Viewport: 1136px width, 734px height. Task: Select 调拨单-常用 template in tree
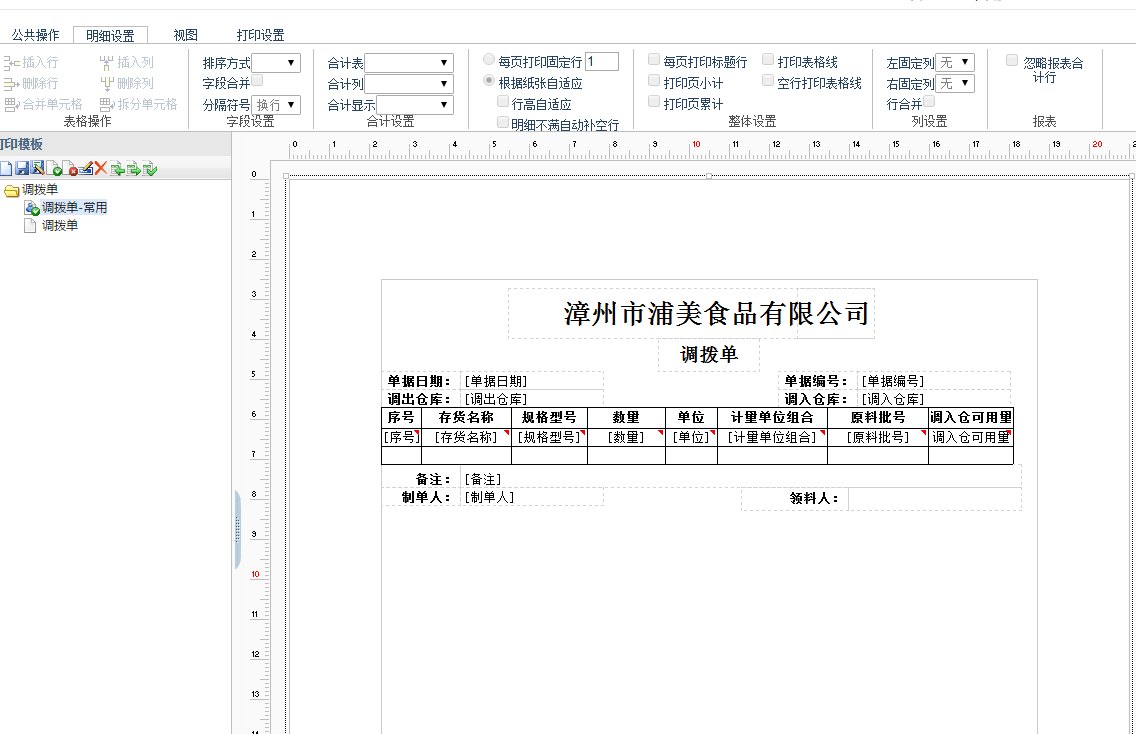(74, 208)
